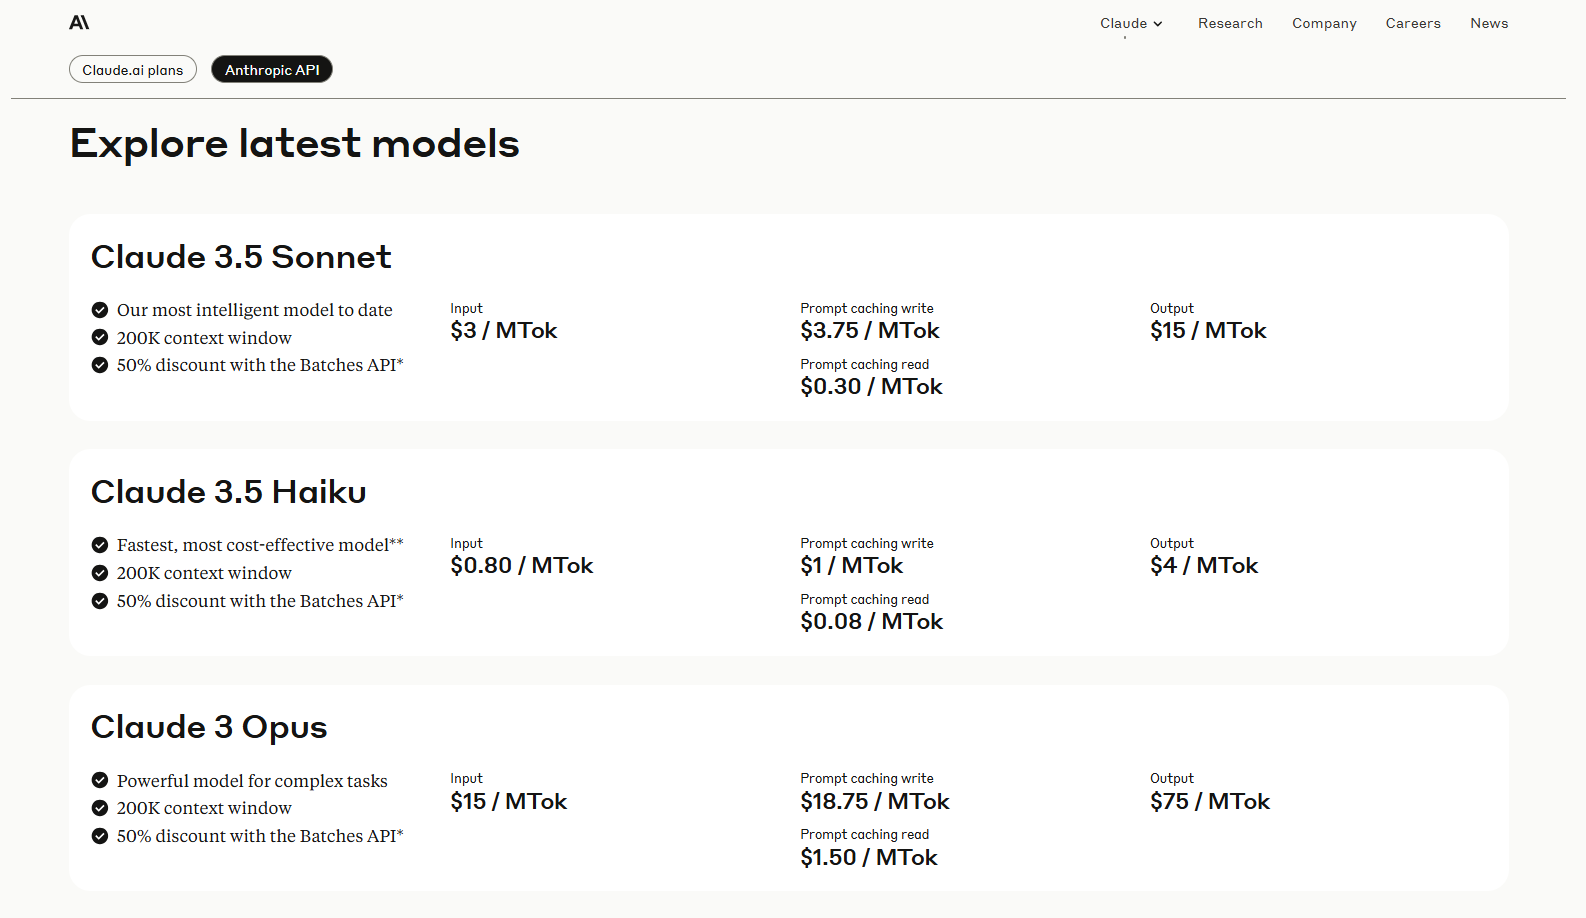Click checkmark icon beside 'Our most intelligent model'
Image resolution: width=1586 pixels, height=918 pixels.
point(100,310)
